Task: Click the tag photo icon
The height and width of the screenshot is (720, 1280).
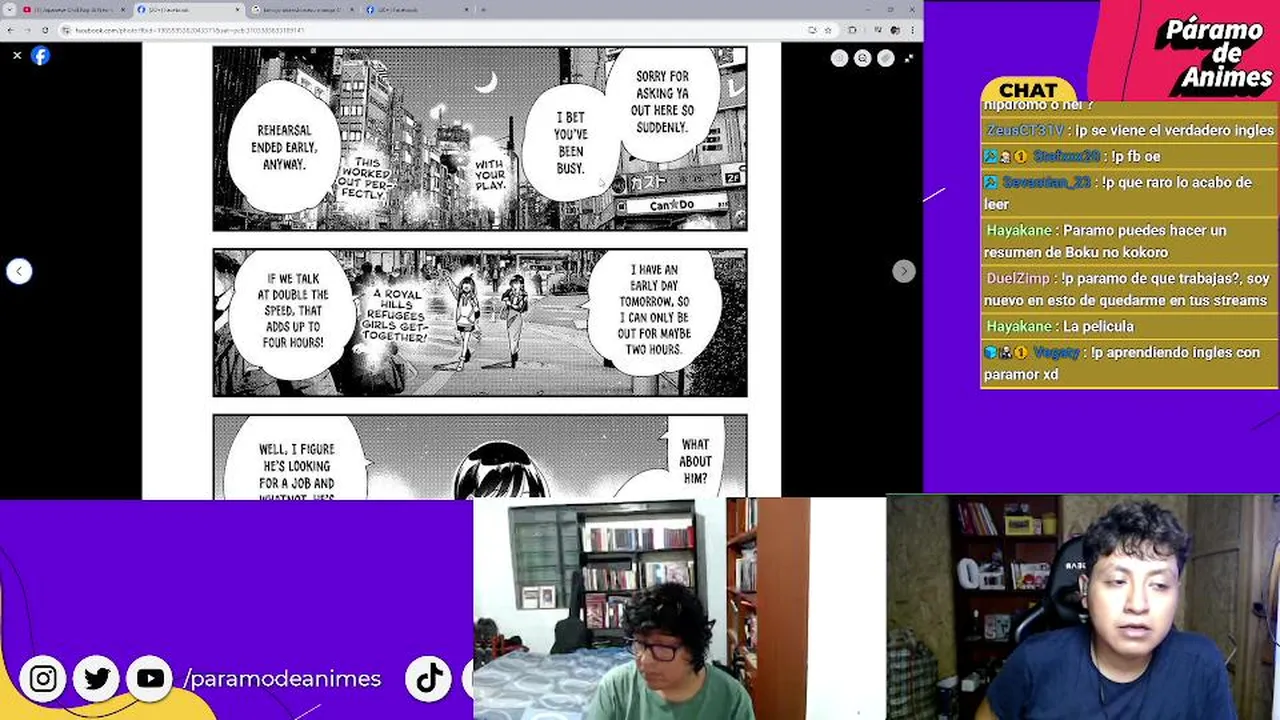Action: coord(885,58)
